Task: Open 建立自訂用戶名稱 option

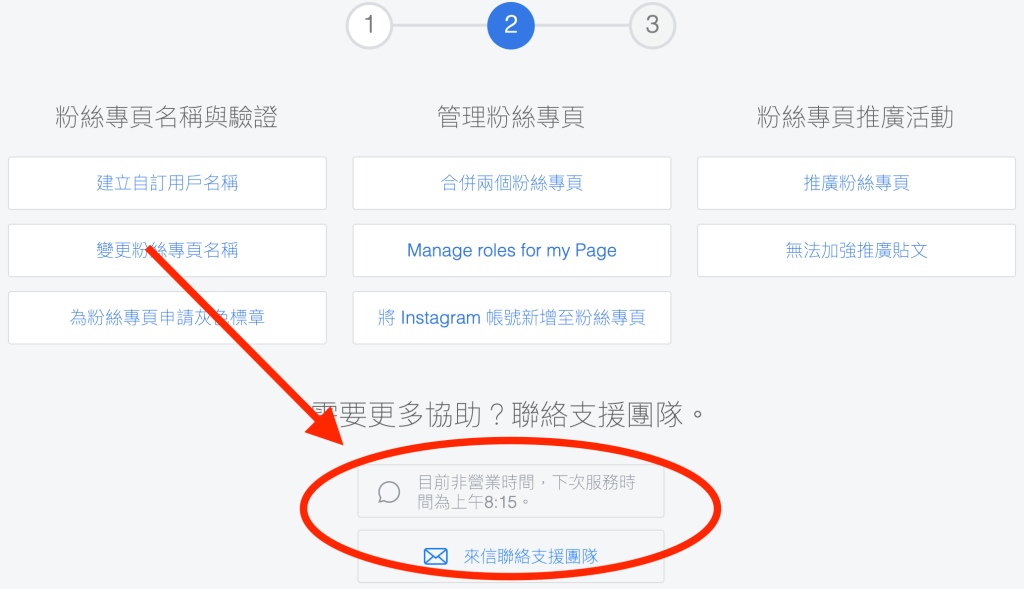Action: [x=167, y=183]
